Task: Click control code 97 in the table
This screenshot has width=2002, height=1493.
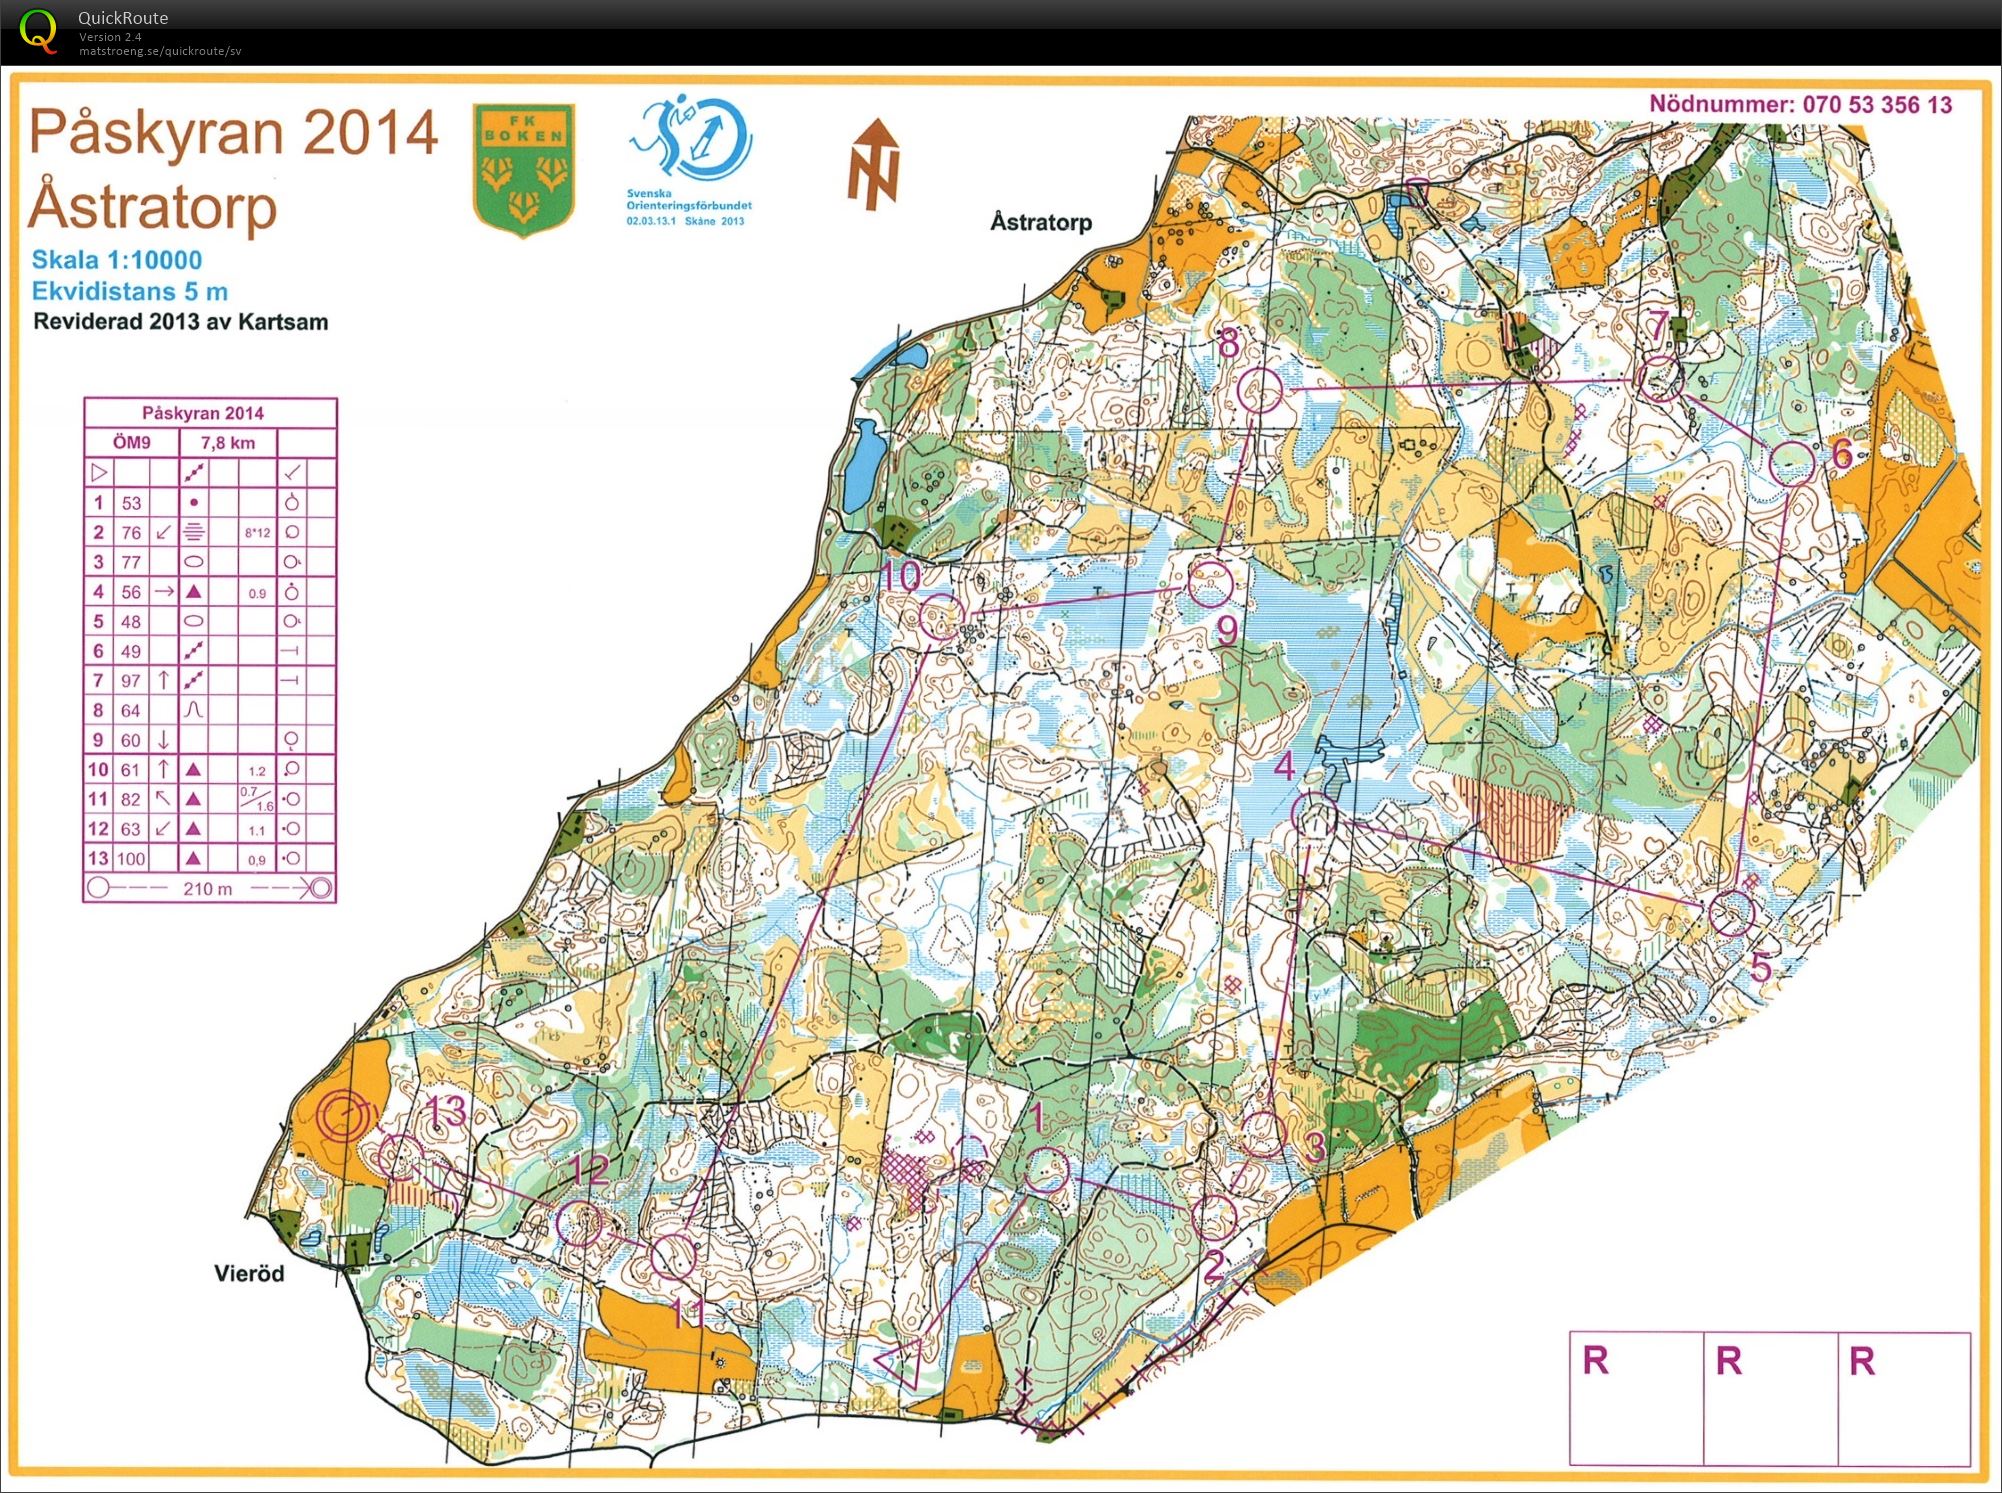Action: (x=132, y=681)
